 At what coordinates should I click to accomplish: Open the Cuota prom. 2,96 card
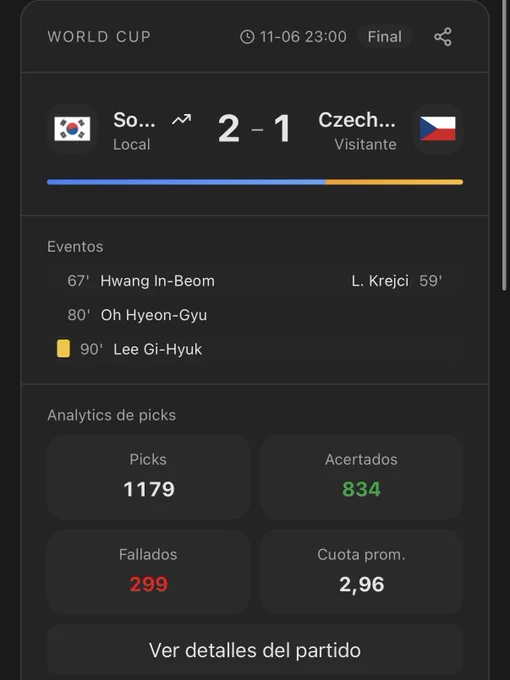[361, 572]
